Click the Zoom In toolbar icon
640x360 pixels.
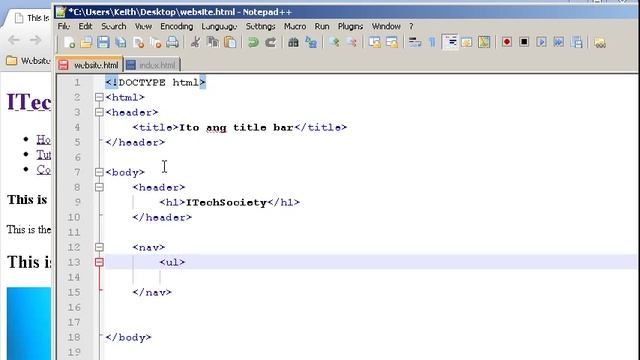(334, 42)
